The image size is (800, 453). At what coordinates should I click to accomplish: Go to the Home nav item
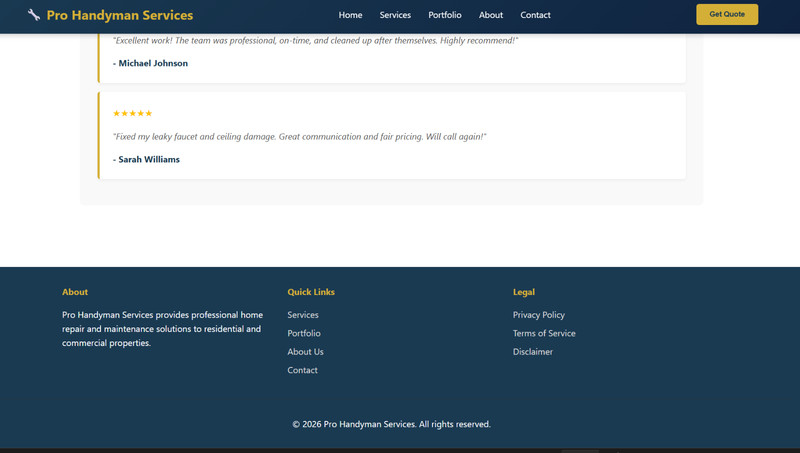pyautogui.click(x=350, y=15)
